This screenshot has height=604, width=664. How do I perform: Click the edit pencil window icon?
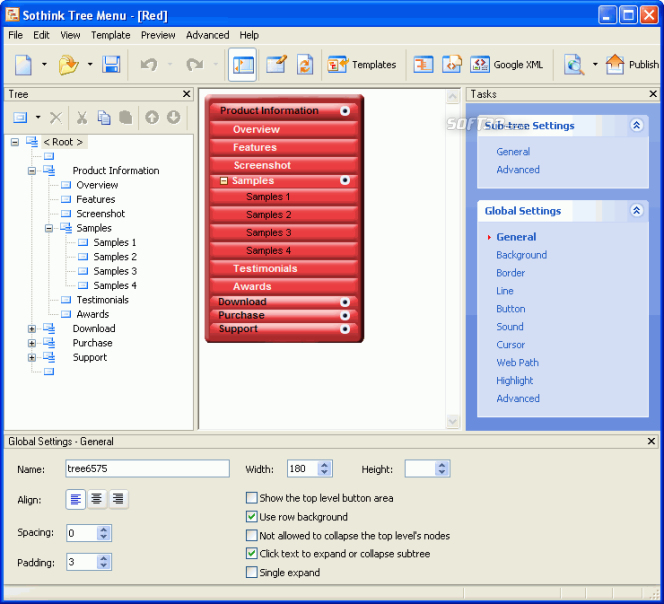[276, 65]
